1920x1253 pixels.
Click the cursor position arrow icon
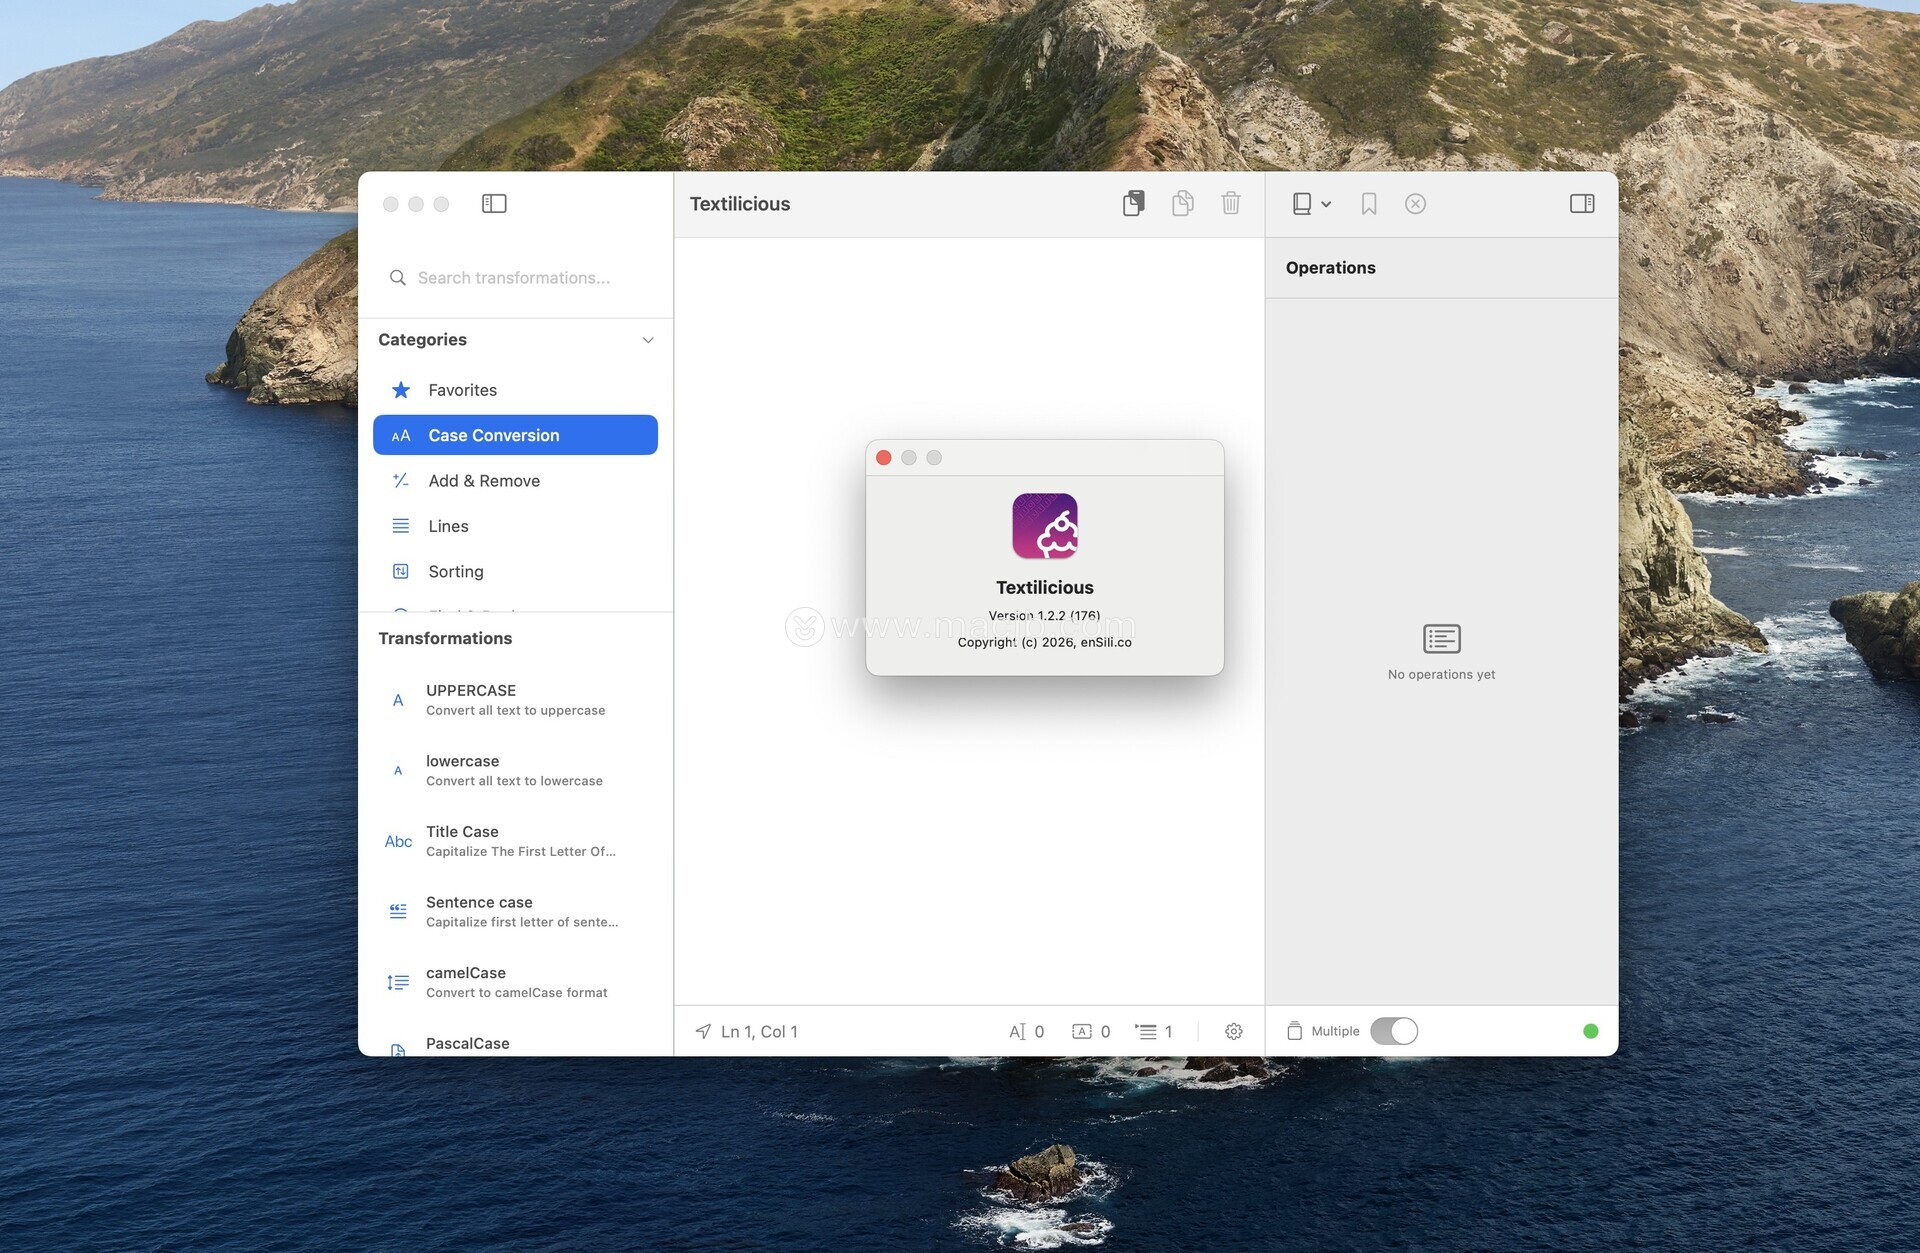[x=704, y=1031]
